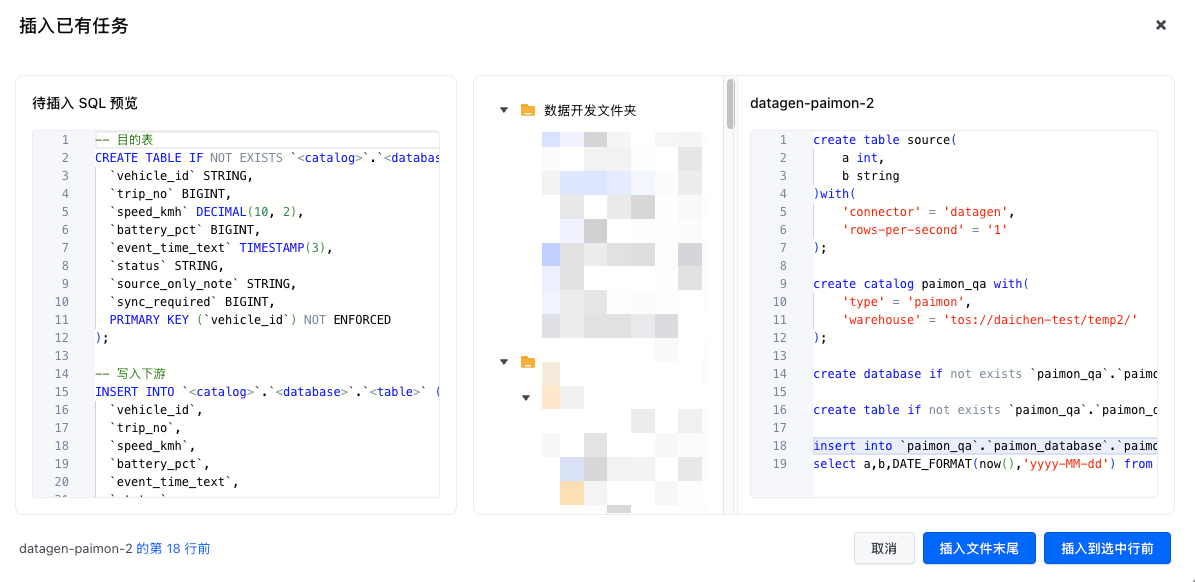Click the 取消 button
Viewport: 1195px width, 582px height.
click(883, 548)
